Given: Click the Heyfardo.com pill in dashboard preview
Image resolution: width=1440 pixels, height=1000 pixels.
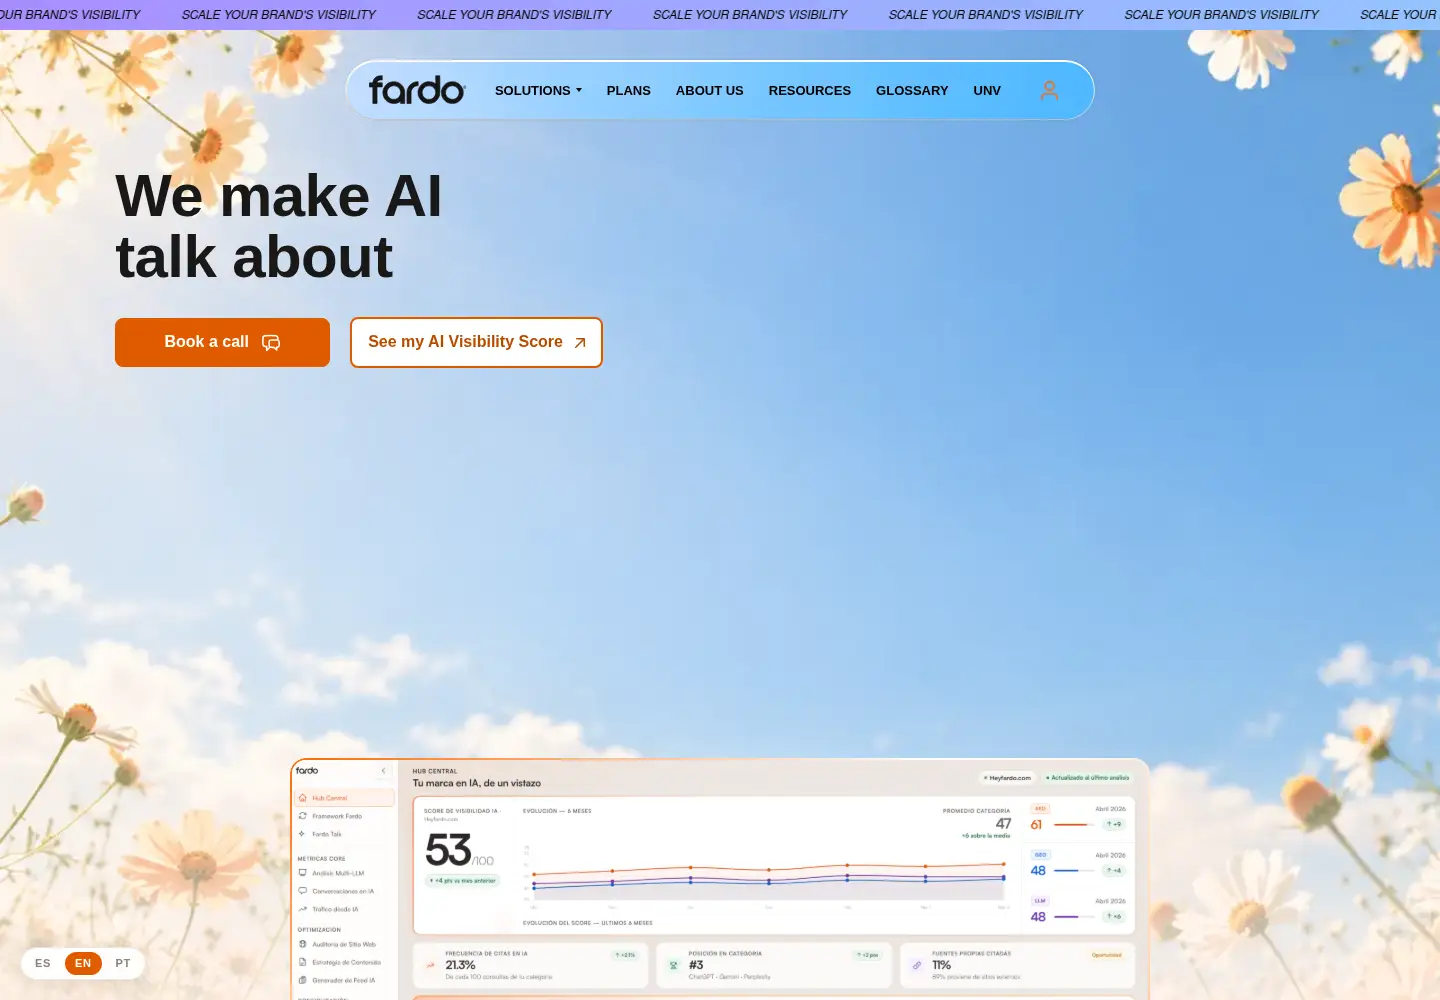Looking at the screenshot, I should pos(1007,777).
